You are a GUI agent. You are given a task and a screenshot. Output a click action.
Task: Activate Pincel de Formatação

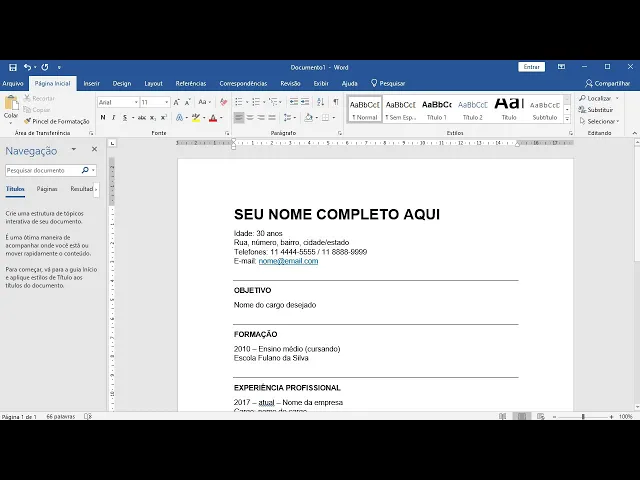(56, 121)
